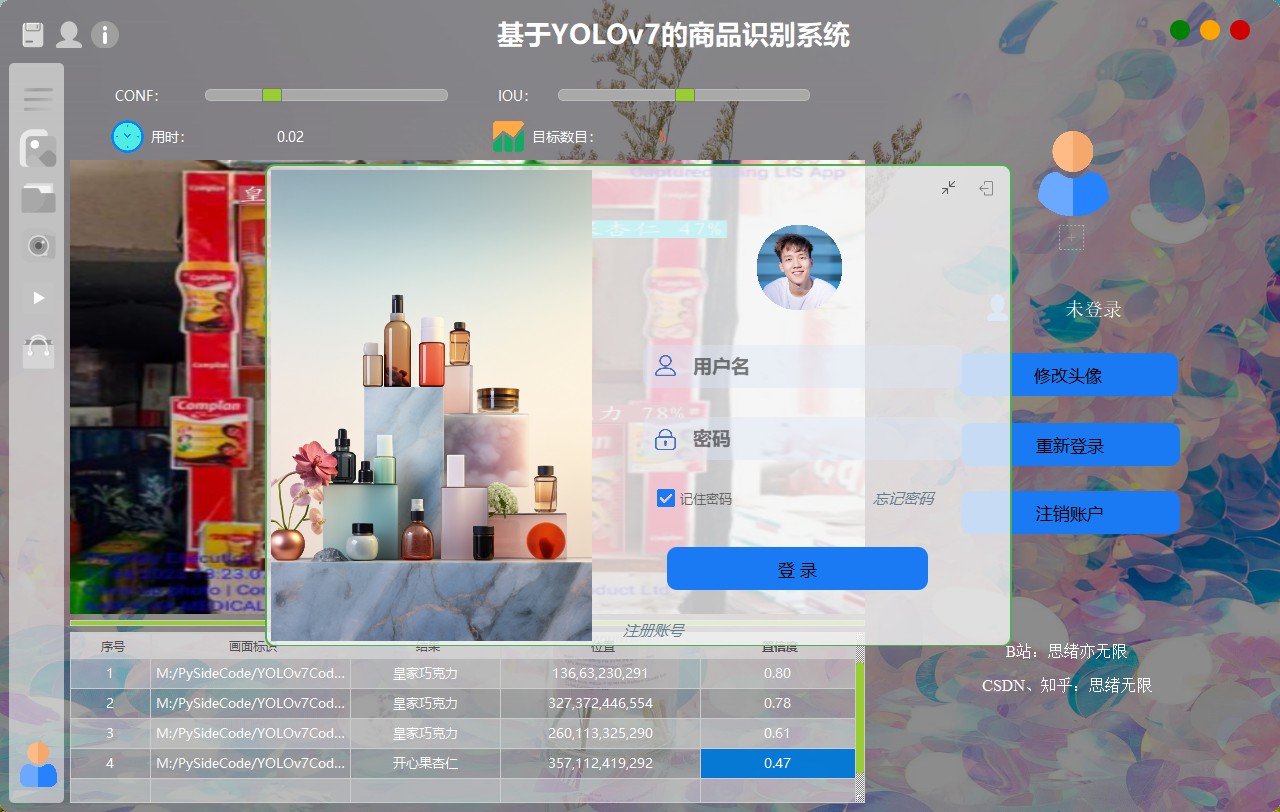Click the IOU slider handle
Viewport: 1280px width, 812px height.
pyautogui.click(x=685, y=95)
